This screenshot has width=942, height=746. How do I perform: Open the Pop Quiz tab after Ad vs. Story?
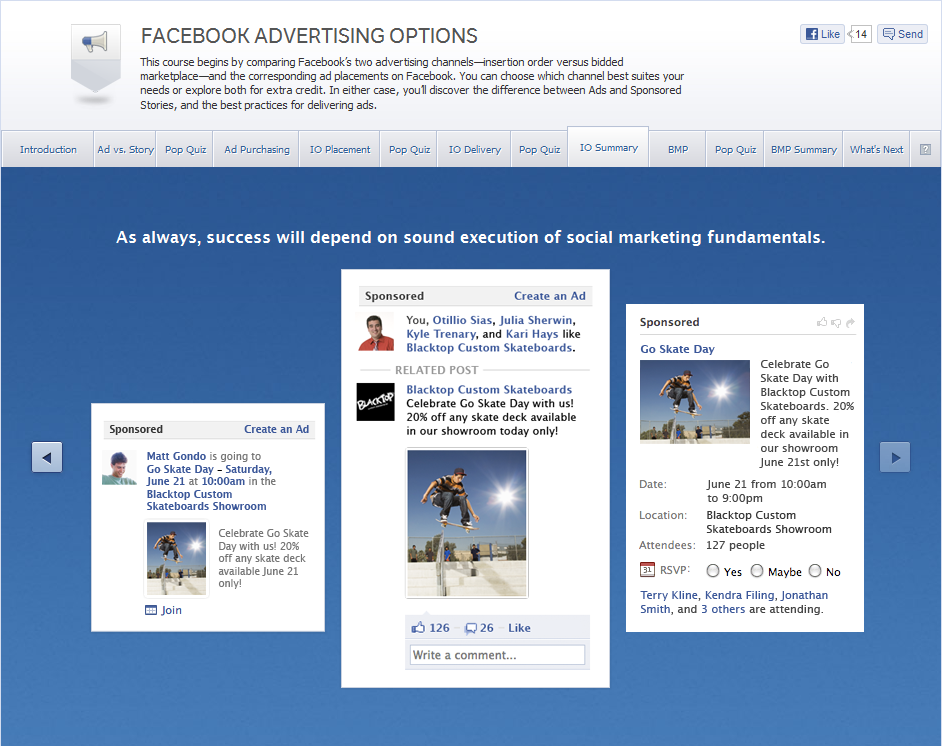click(x=185, y=150)
